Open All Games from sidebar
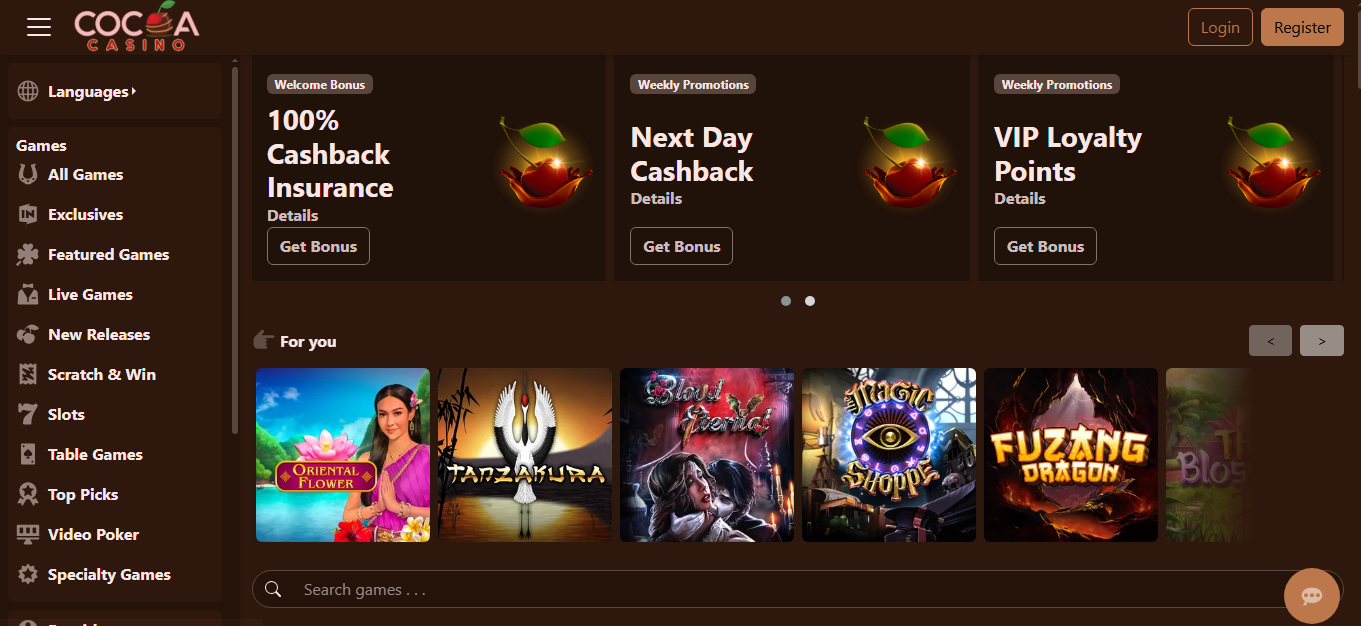 pyautogui.click(x=86, y=174)
